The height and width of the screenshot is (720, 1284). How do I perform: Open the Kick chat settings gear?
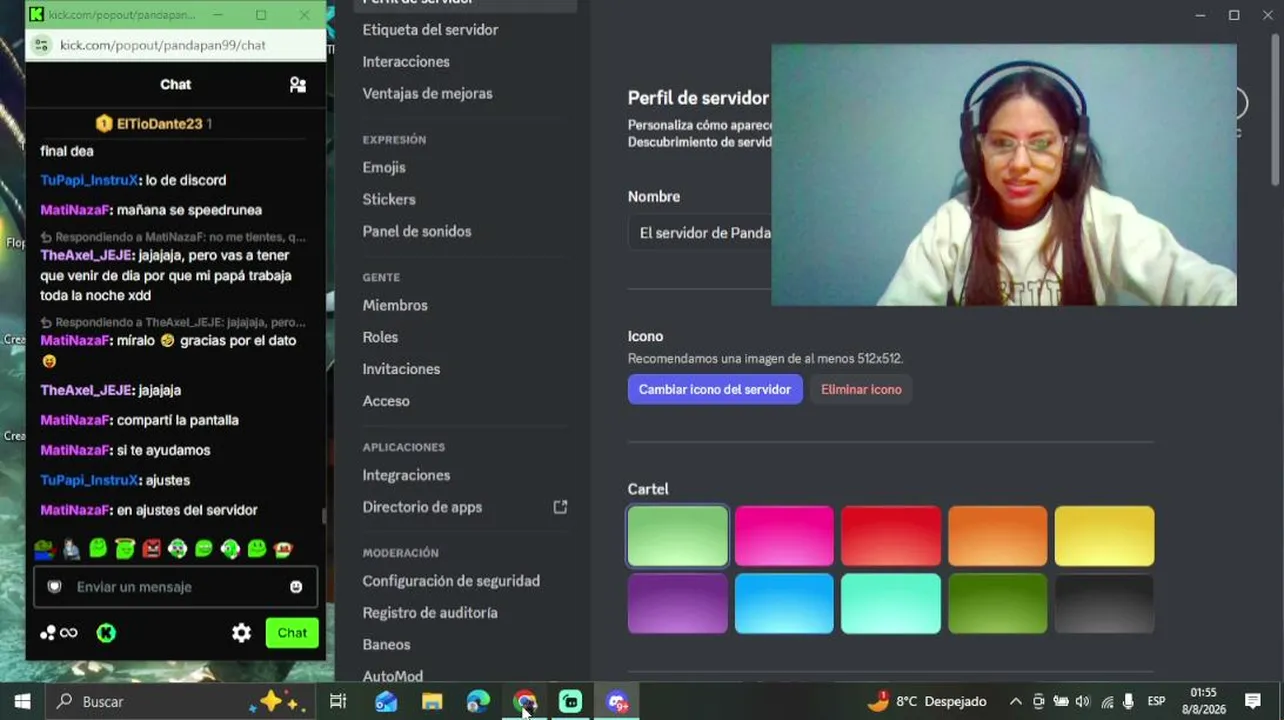241,633
